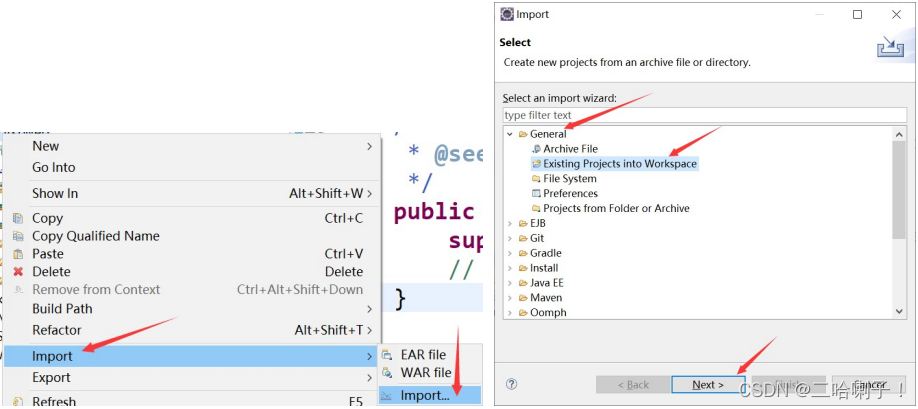Select Archive File wizard
This screenshot has height=409, width=918.
click(570, 149)
